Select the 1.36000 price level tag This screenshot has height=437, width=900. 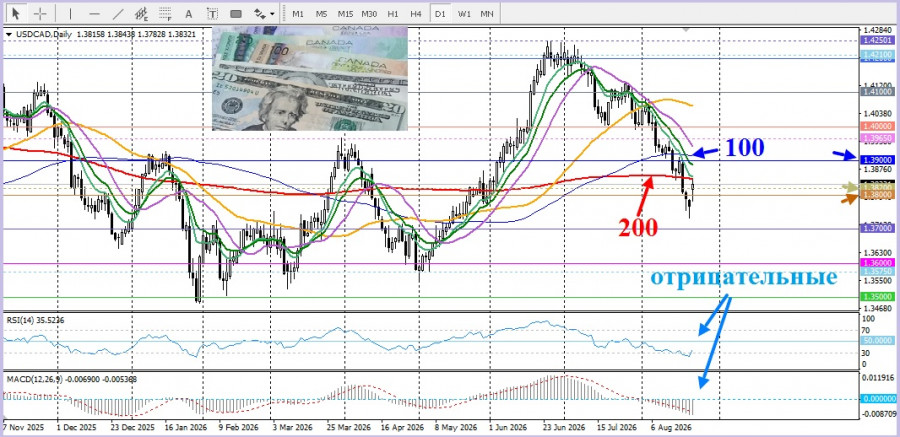tap(878, 262)
